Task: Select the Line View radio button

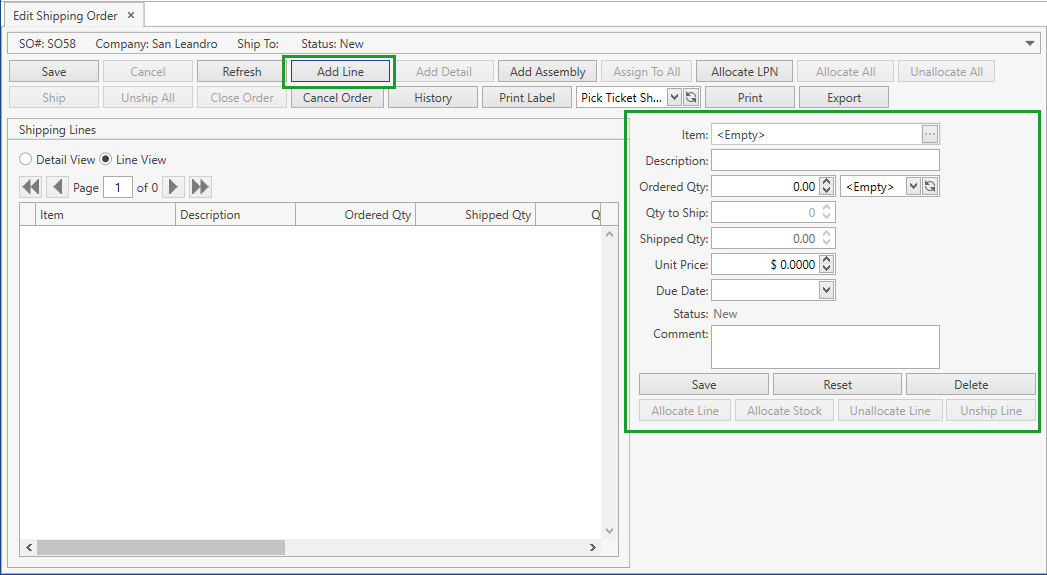Action: [106, 160]
